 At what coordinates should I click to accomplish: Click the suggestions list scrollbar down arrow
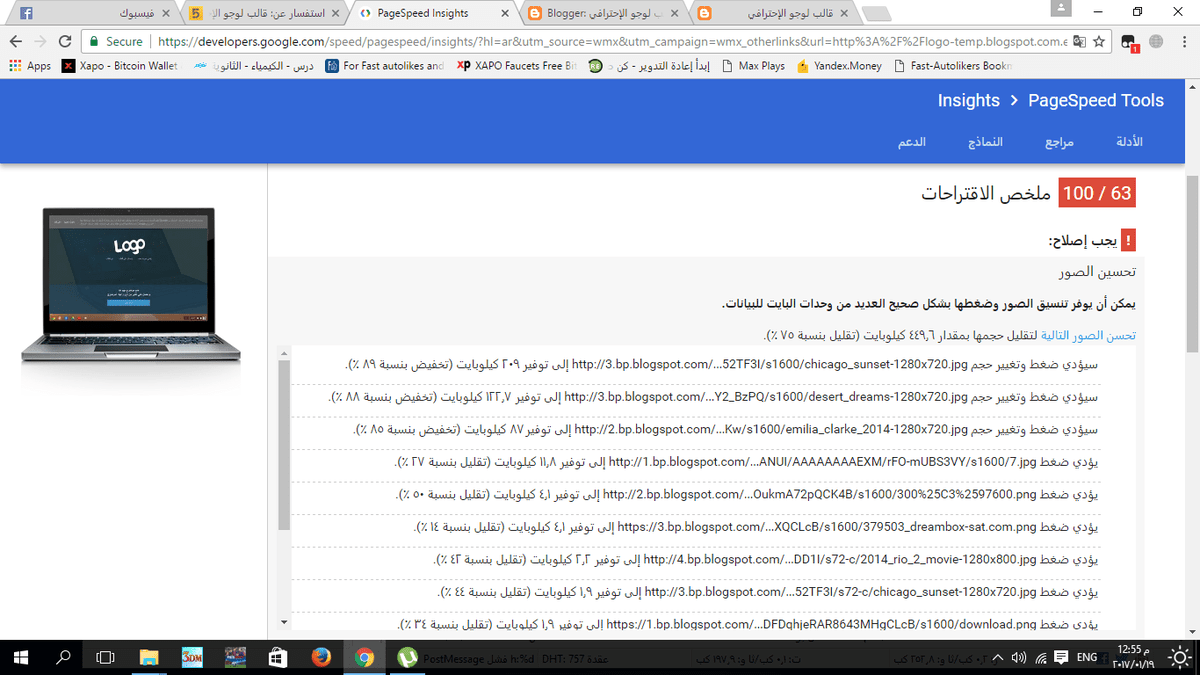coord(284,622)
